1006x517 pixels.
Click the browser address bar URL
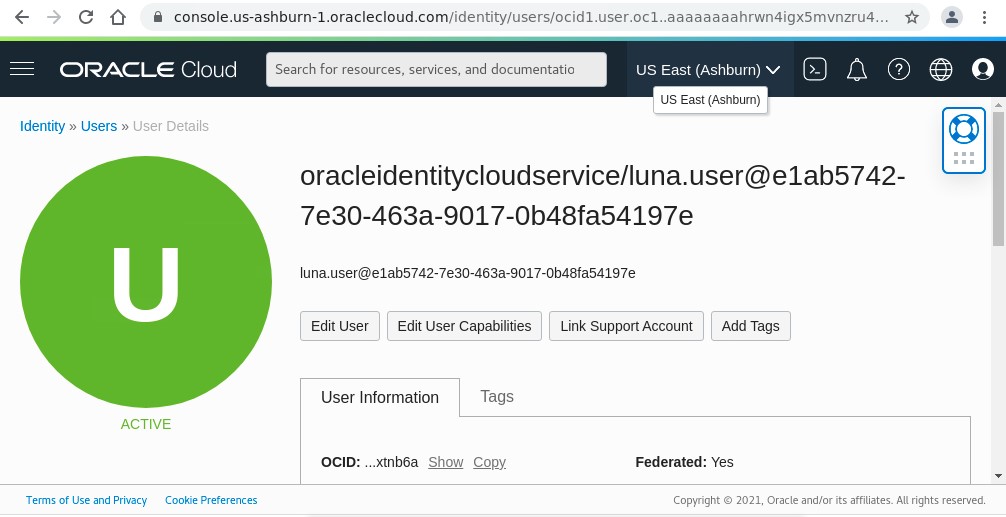(x=531, y=17)
